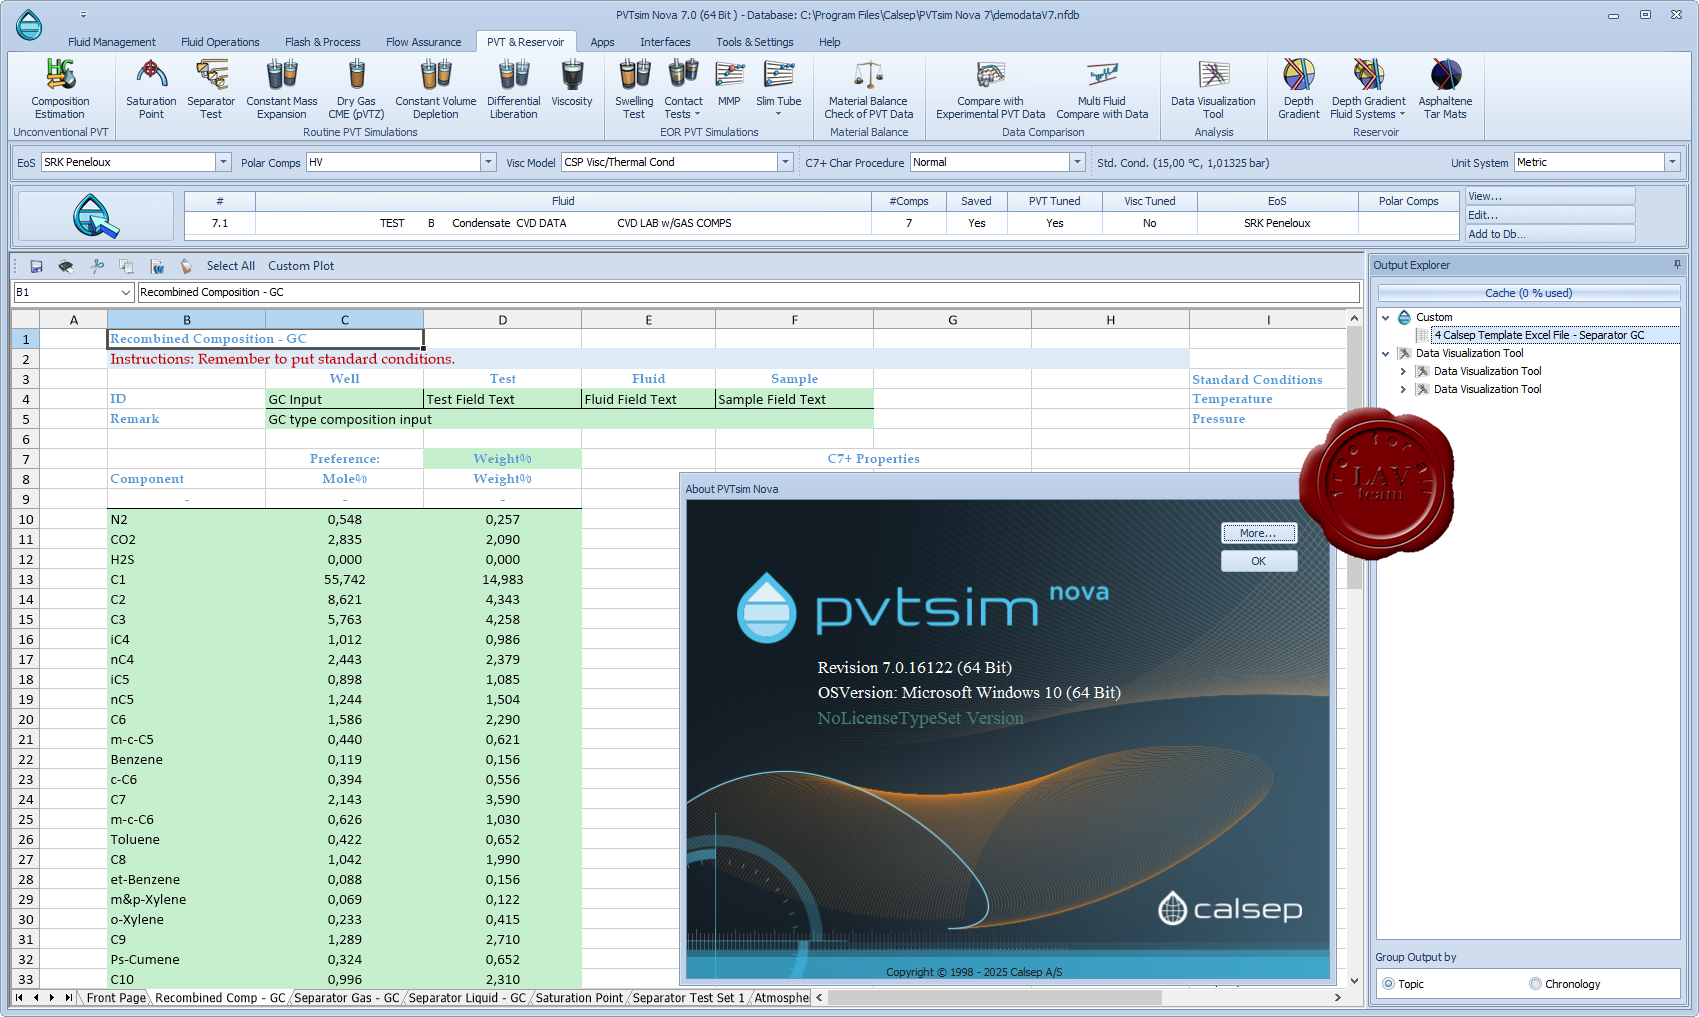Open Saturation Point sheet tab
This screenshot has height=1017, width=1699.
pyautogui.click(x=578, y=998)
